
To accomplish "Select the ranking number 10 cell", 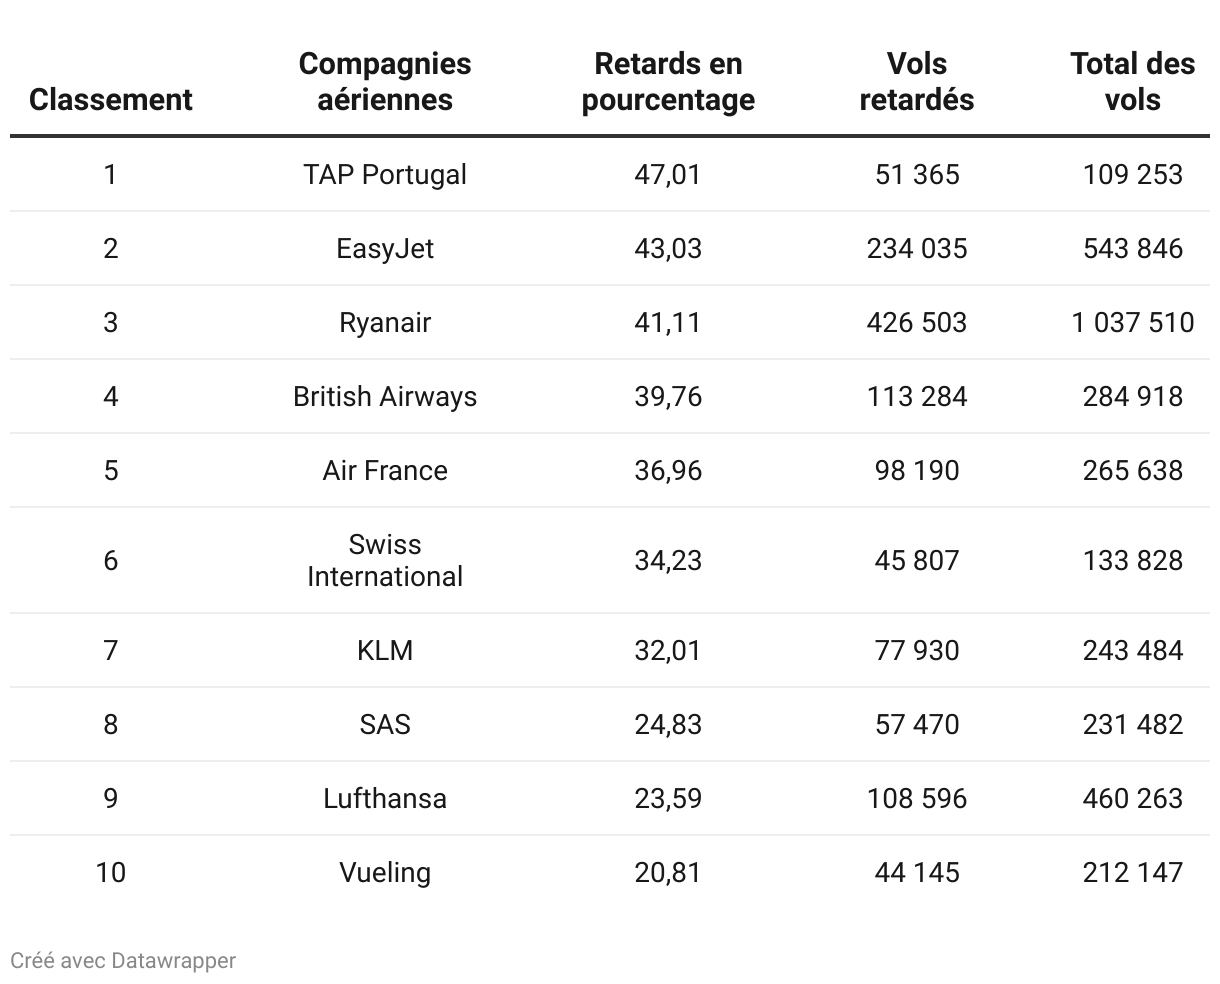I will (x=110, y=873).
